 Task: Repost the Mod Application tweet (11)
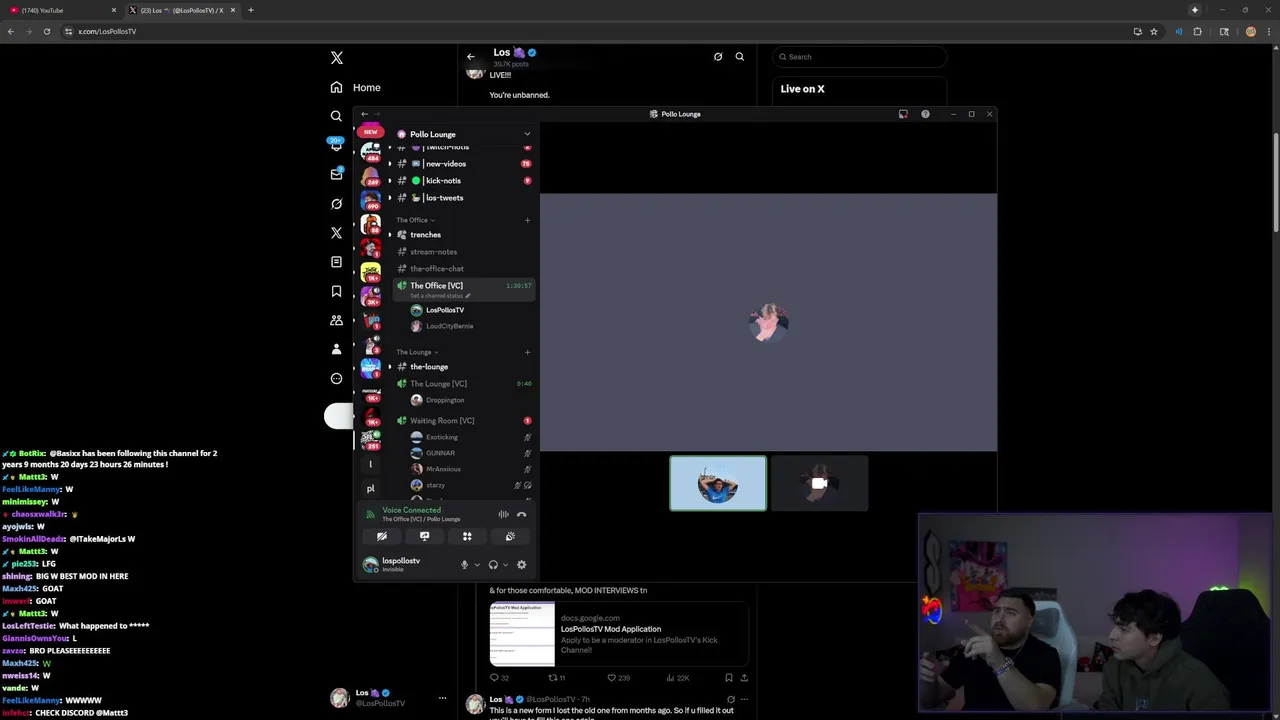pos(556,678)
